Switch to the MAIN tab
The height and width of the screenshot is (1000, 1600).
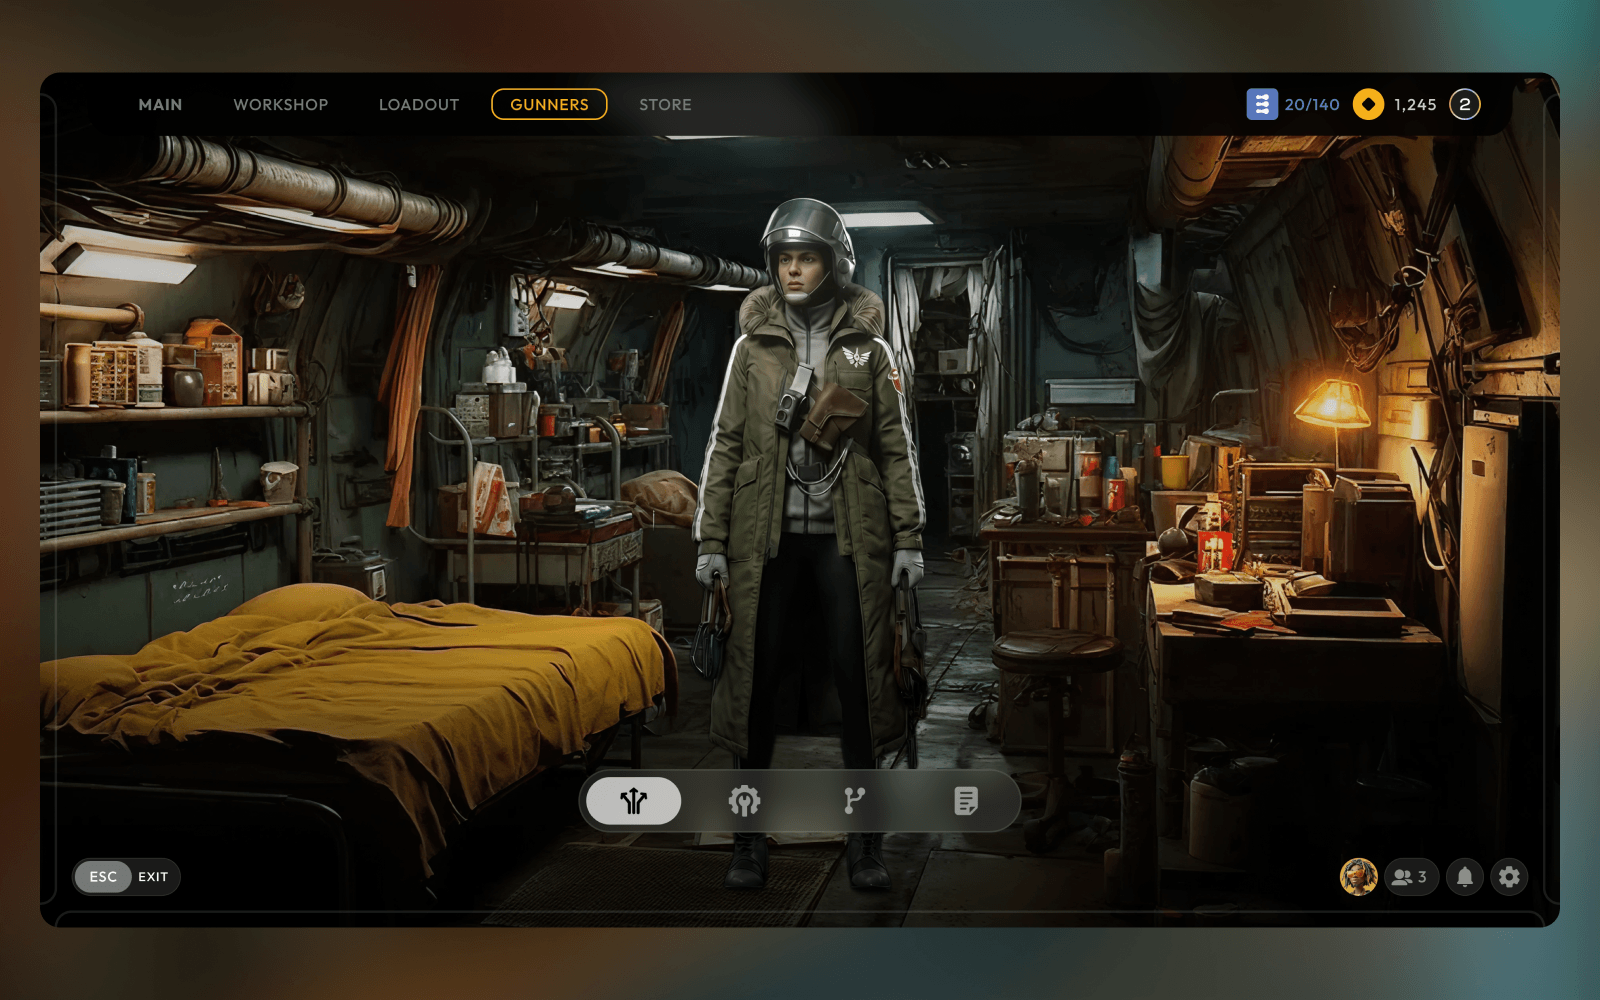[160, 105]
